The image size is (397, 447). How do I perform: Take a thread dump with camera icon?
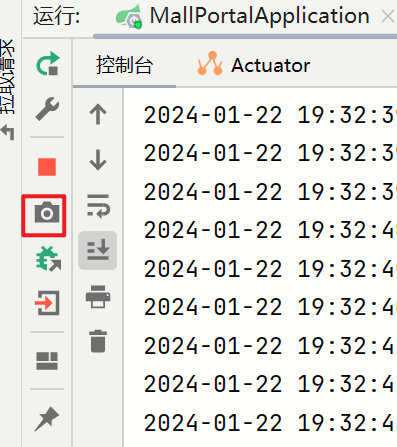point(47,213)
